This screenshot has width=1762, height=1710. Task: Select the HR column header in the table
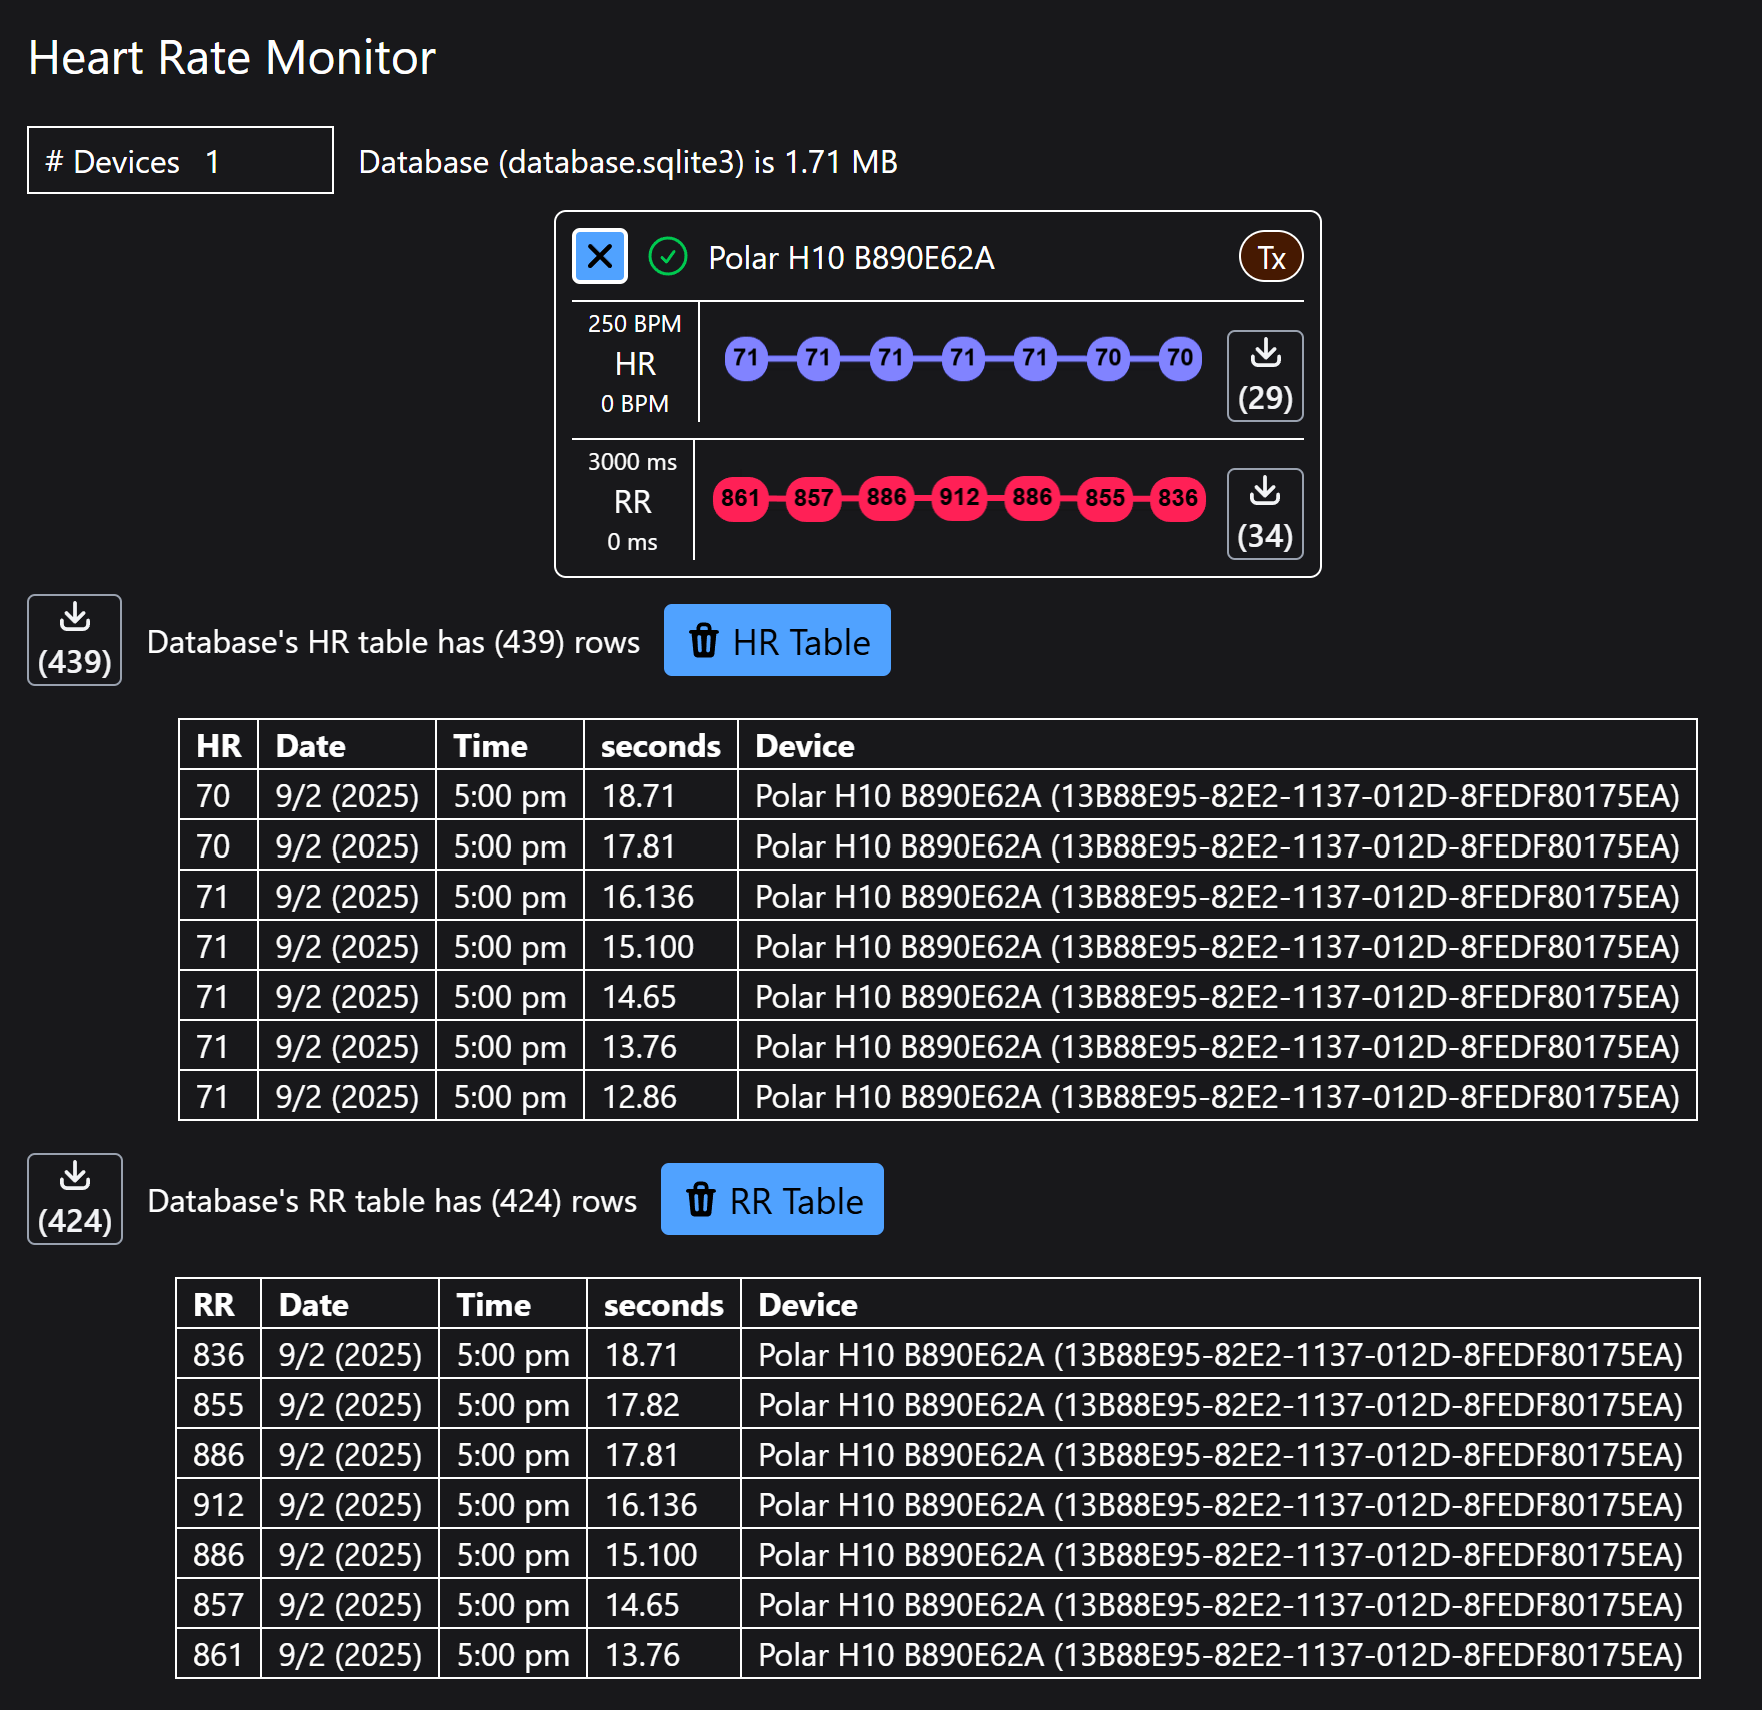218,745
